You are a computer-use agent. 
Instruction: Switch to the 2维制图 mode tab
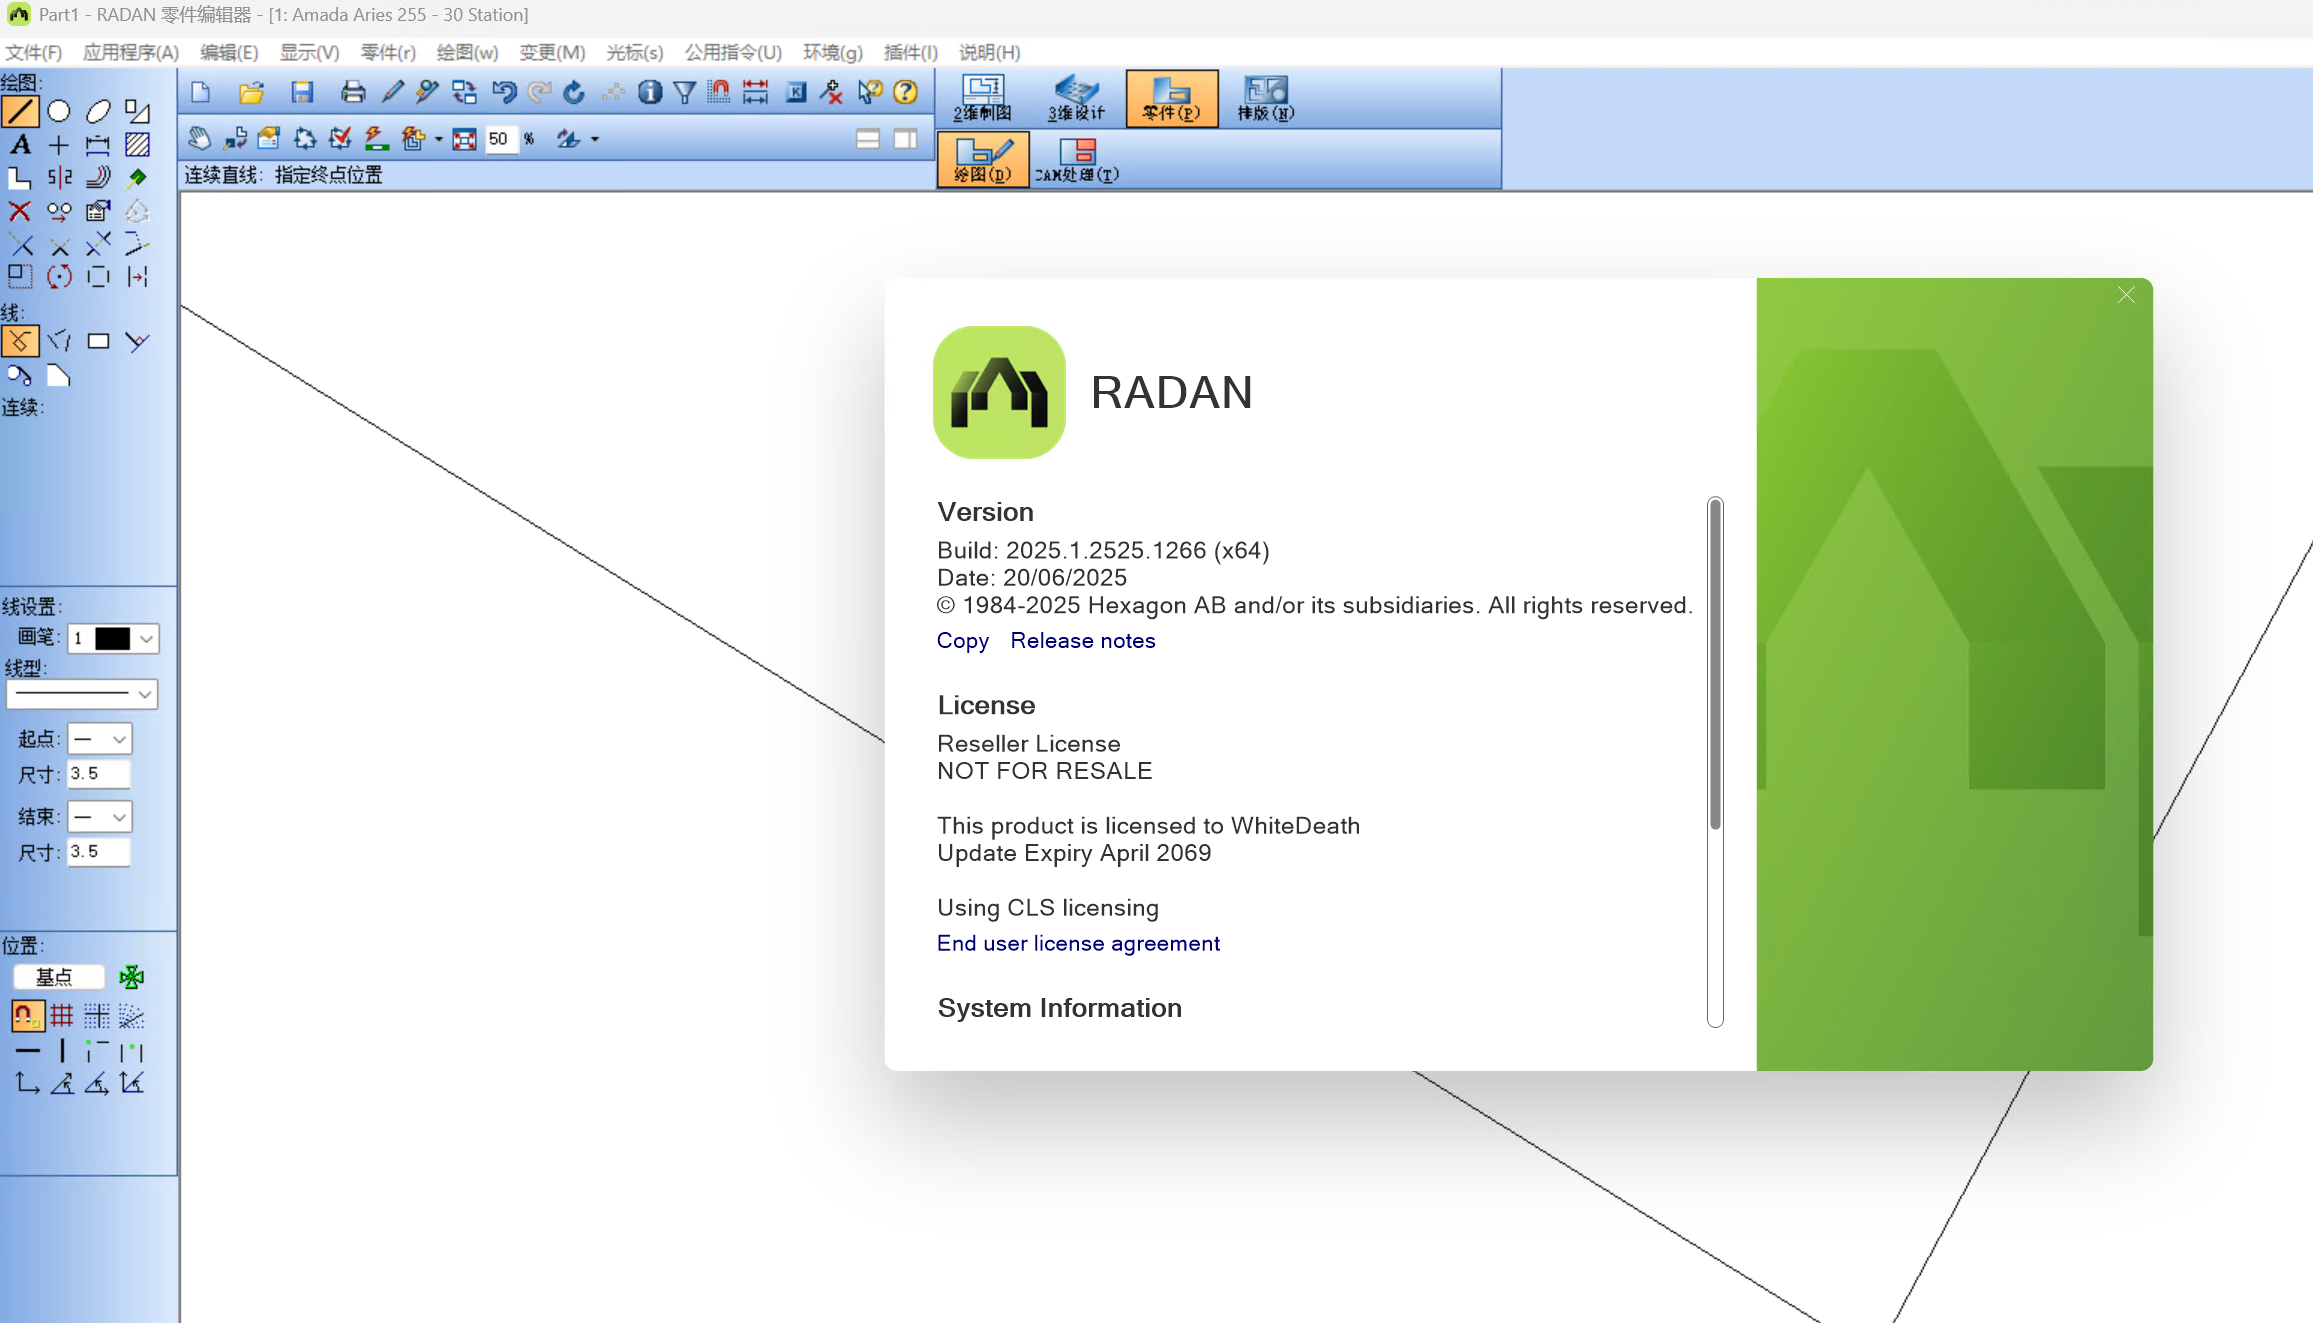click(x=983, y=99)
